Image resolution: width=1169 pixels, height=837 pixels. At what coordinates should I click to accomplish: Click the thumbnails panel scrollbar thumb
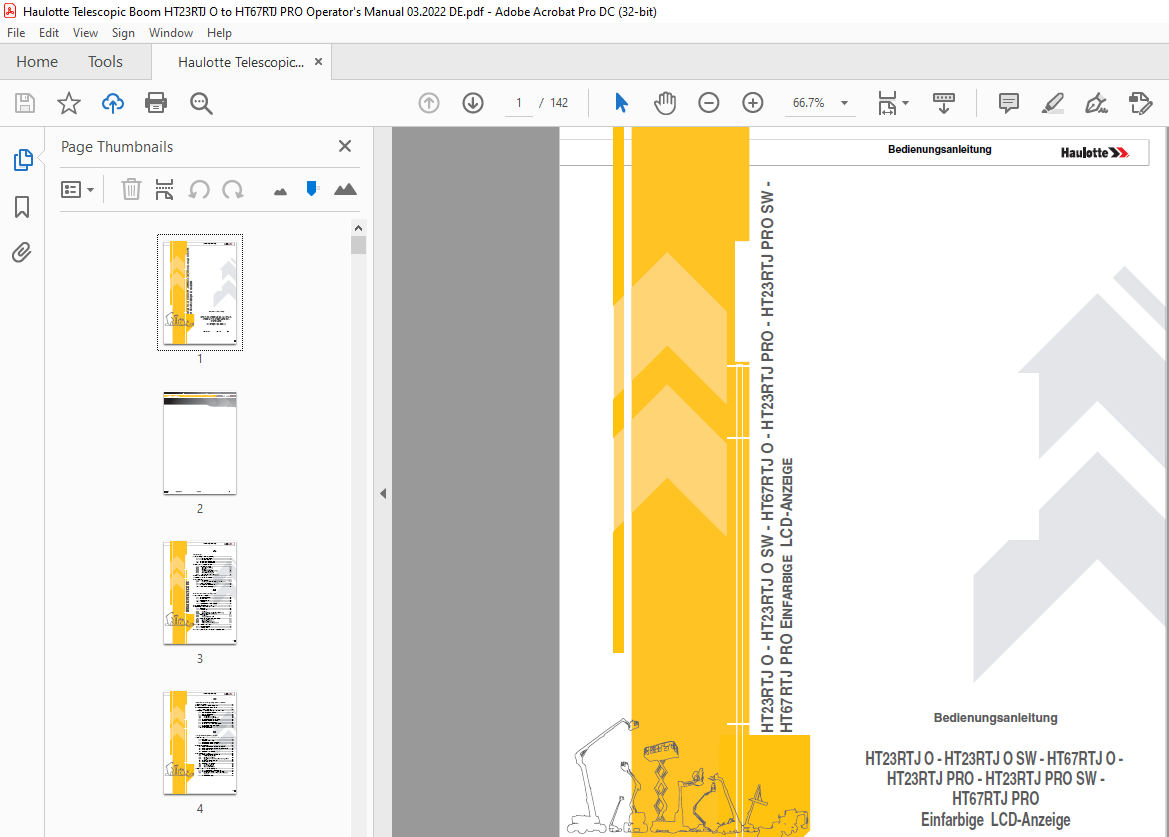[359, 245]
